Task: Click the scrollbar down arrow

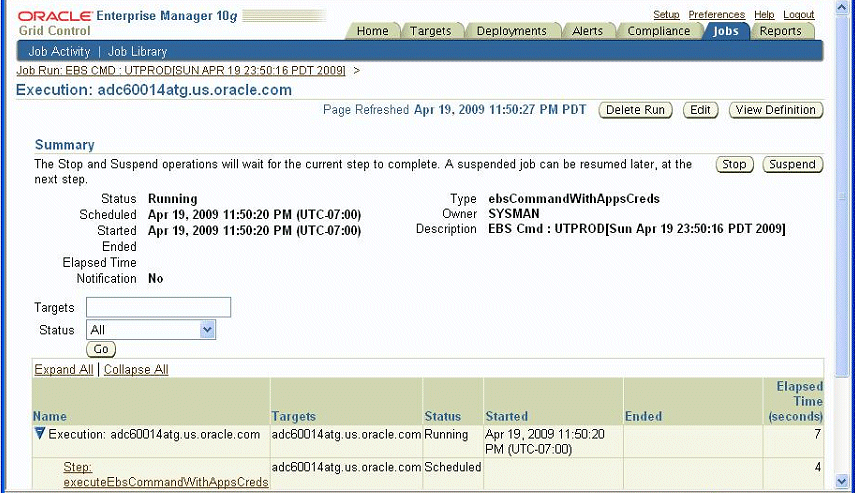Action: click(842, 481)
